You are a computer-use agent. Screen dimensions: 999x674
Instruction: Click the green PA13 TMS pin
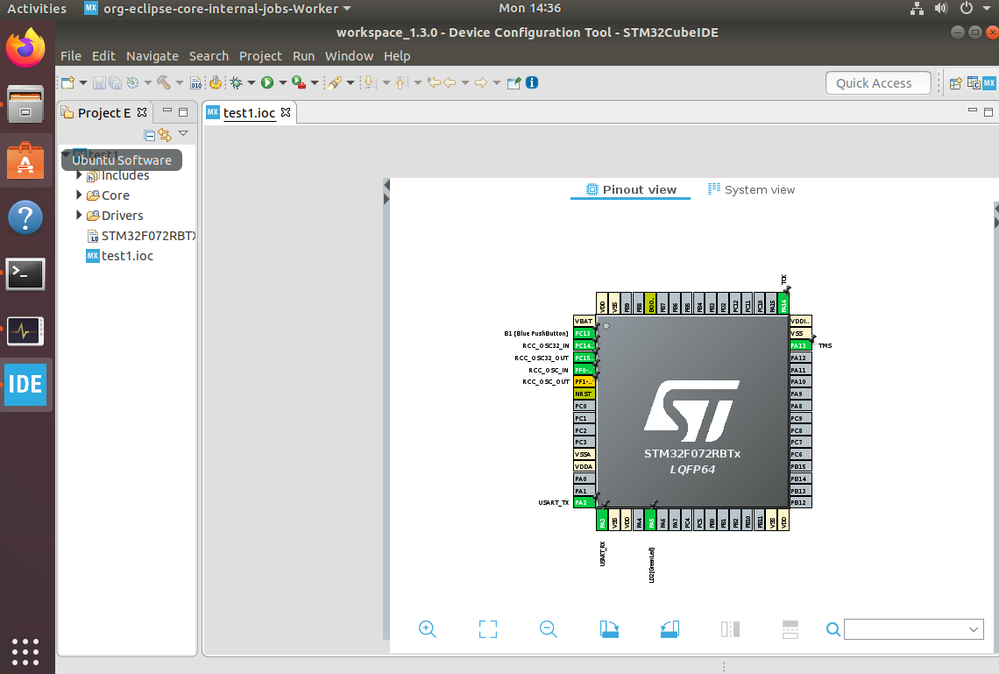(800, 345)
